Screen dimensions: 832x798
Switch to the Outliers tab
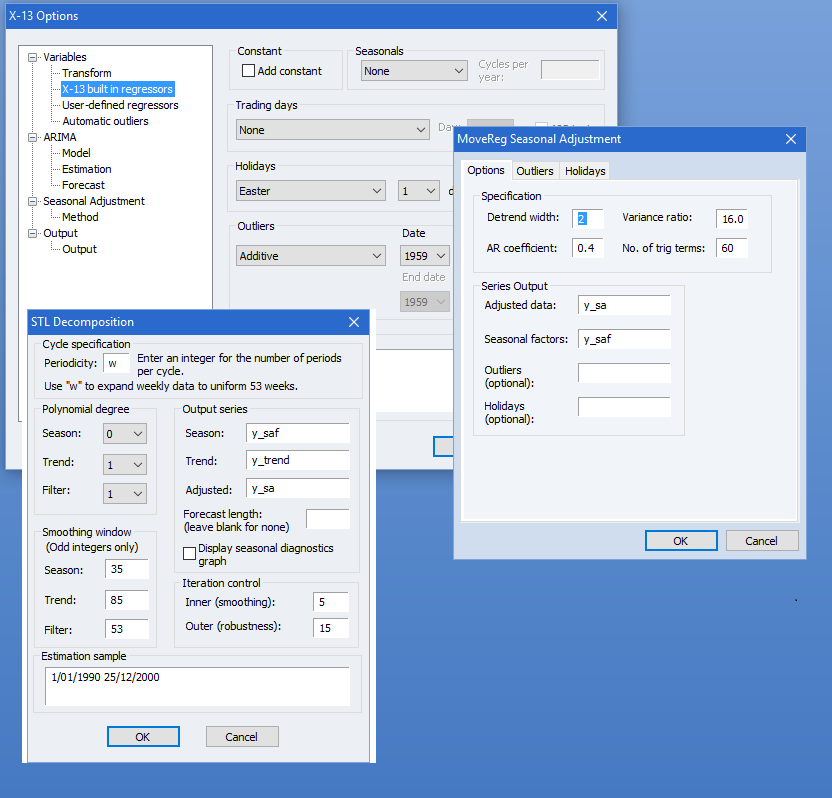pyautogui.click(x=535, y=171)
